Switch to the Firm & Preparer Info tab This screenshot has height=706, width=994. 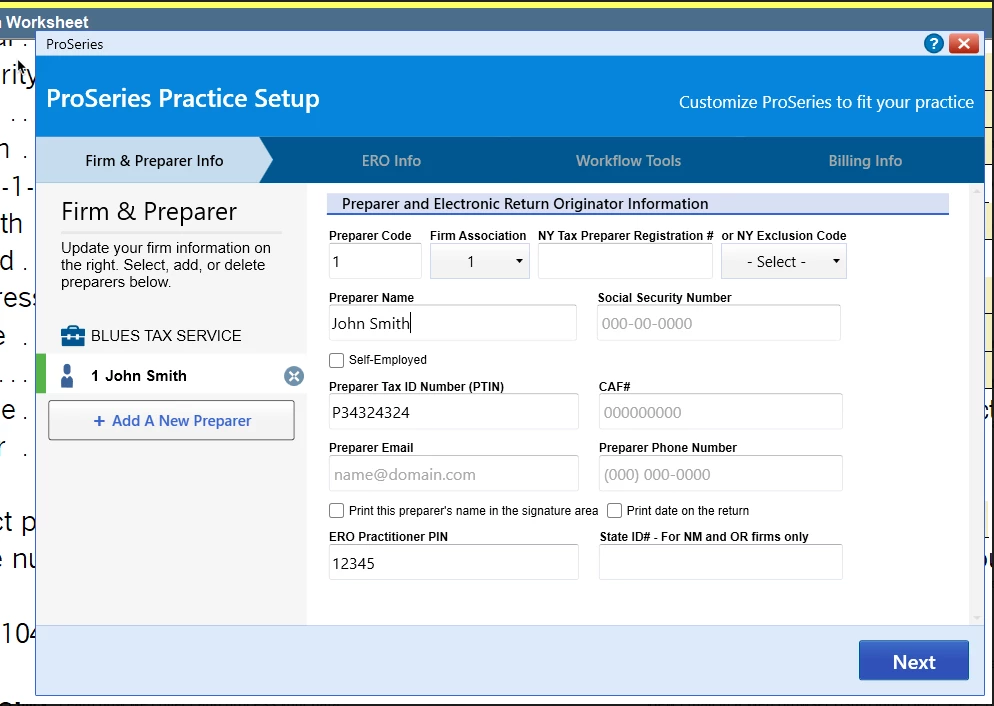[154, 160]
